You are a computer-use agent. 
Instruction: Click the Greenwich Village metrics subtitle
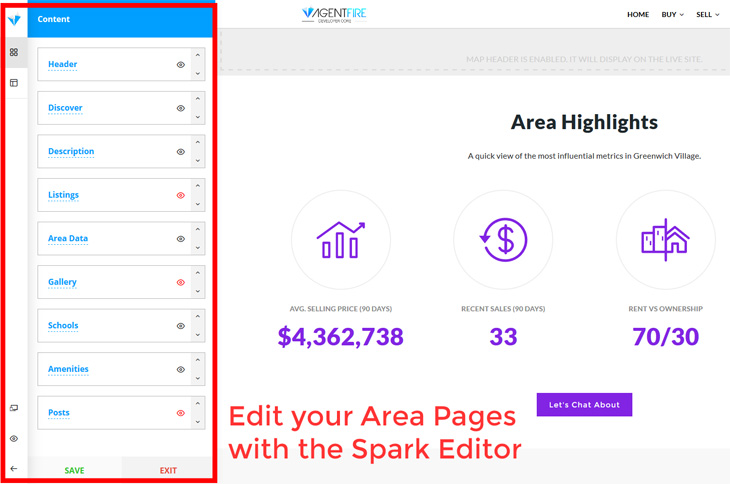[x=584, y=156]
